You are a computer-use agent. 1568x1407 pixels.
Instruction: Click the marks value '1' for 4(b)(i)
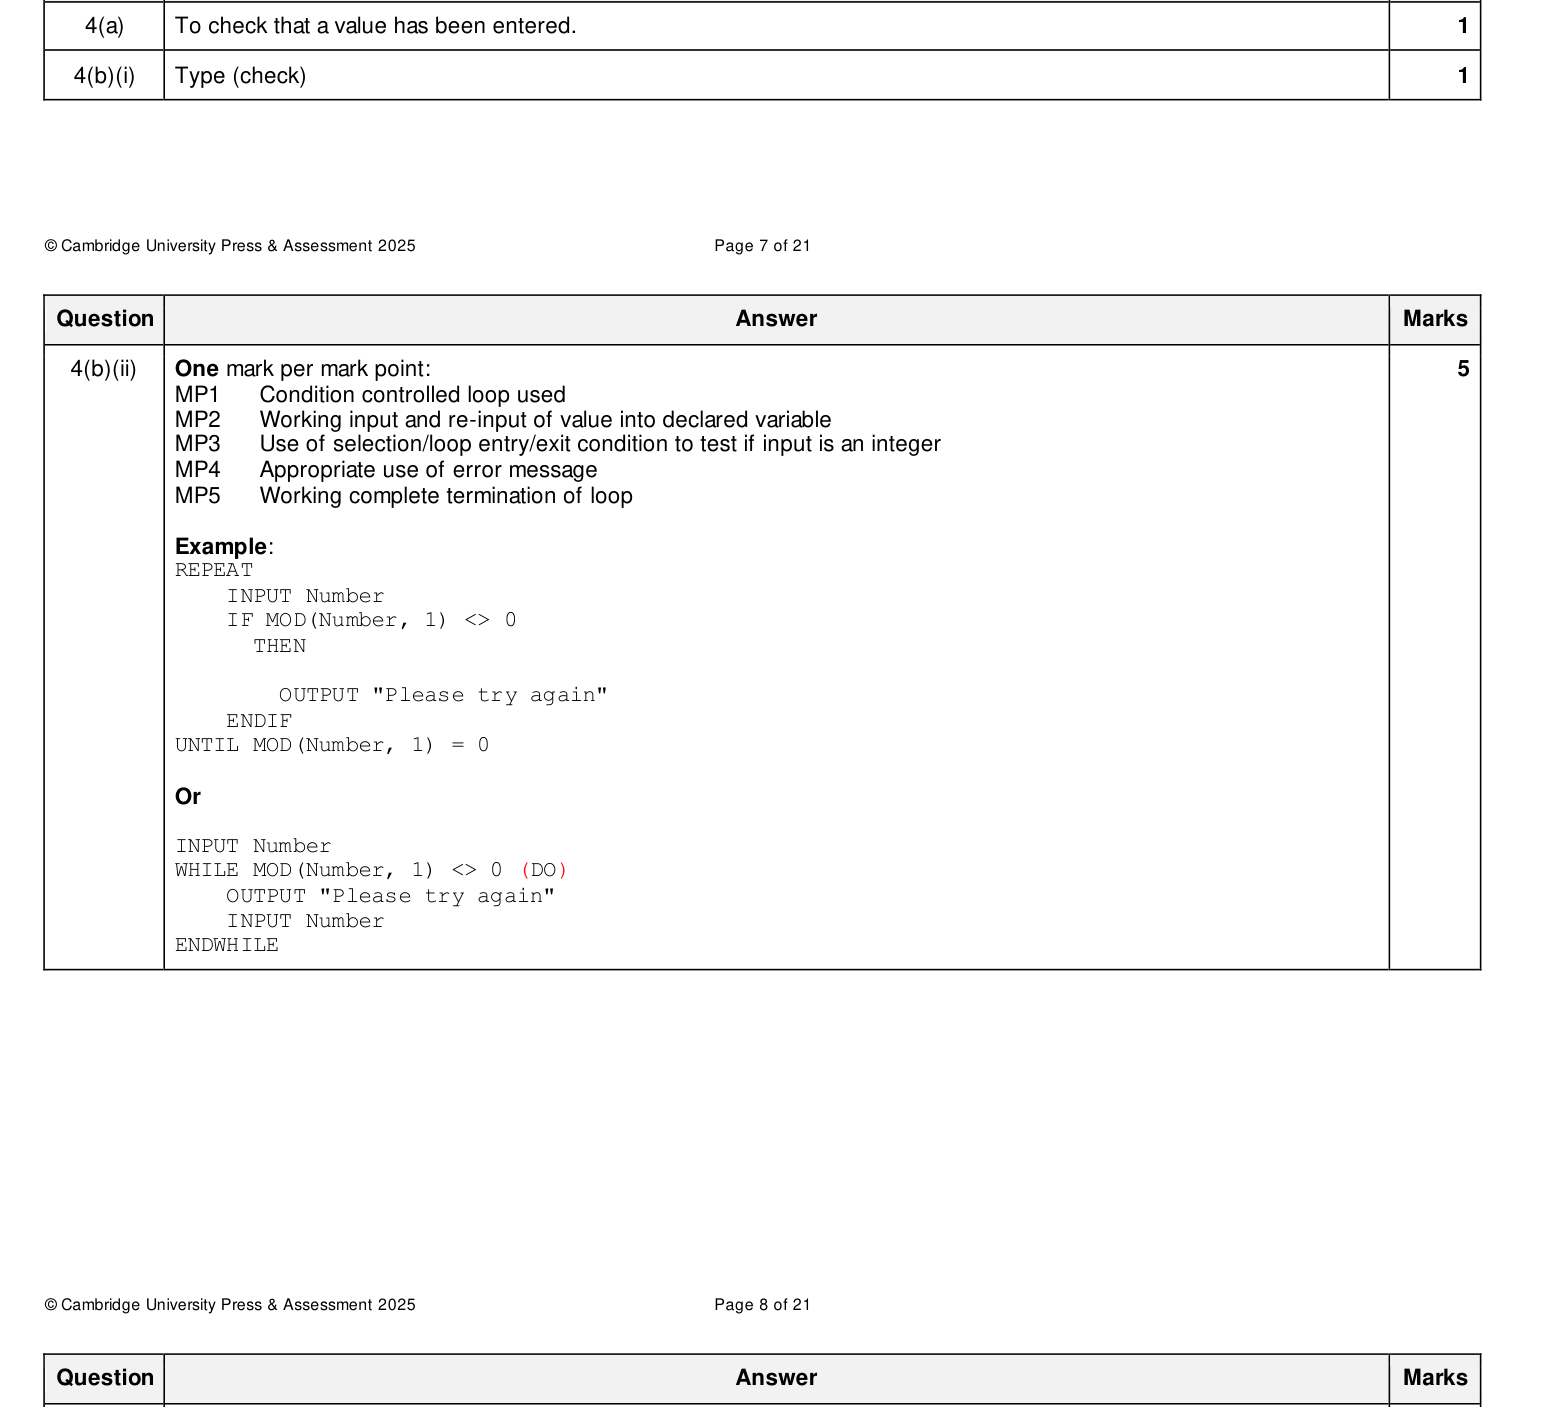click(x=1463, y=76)
